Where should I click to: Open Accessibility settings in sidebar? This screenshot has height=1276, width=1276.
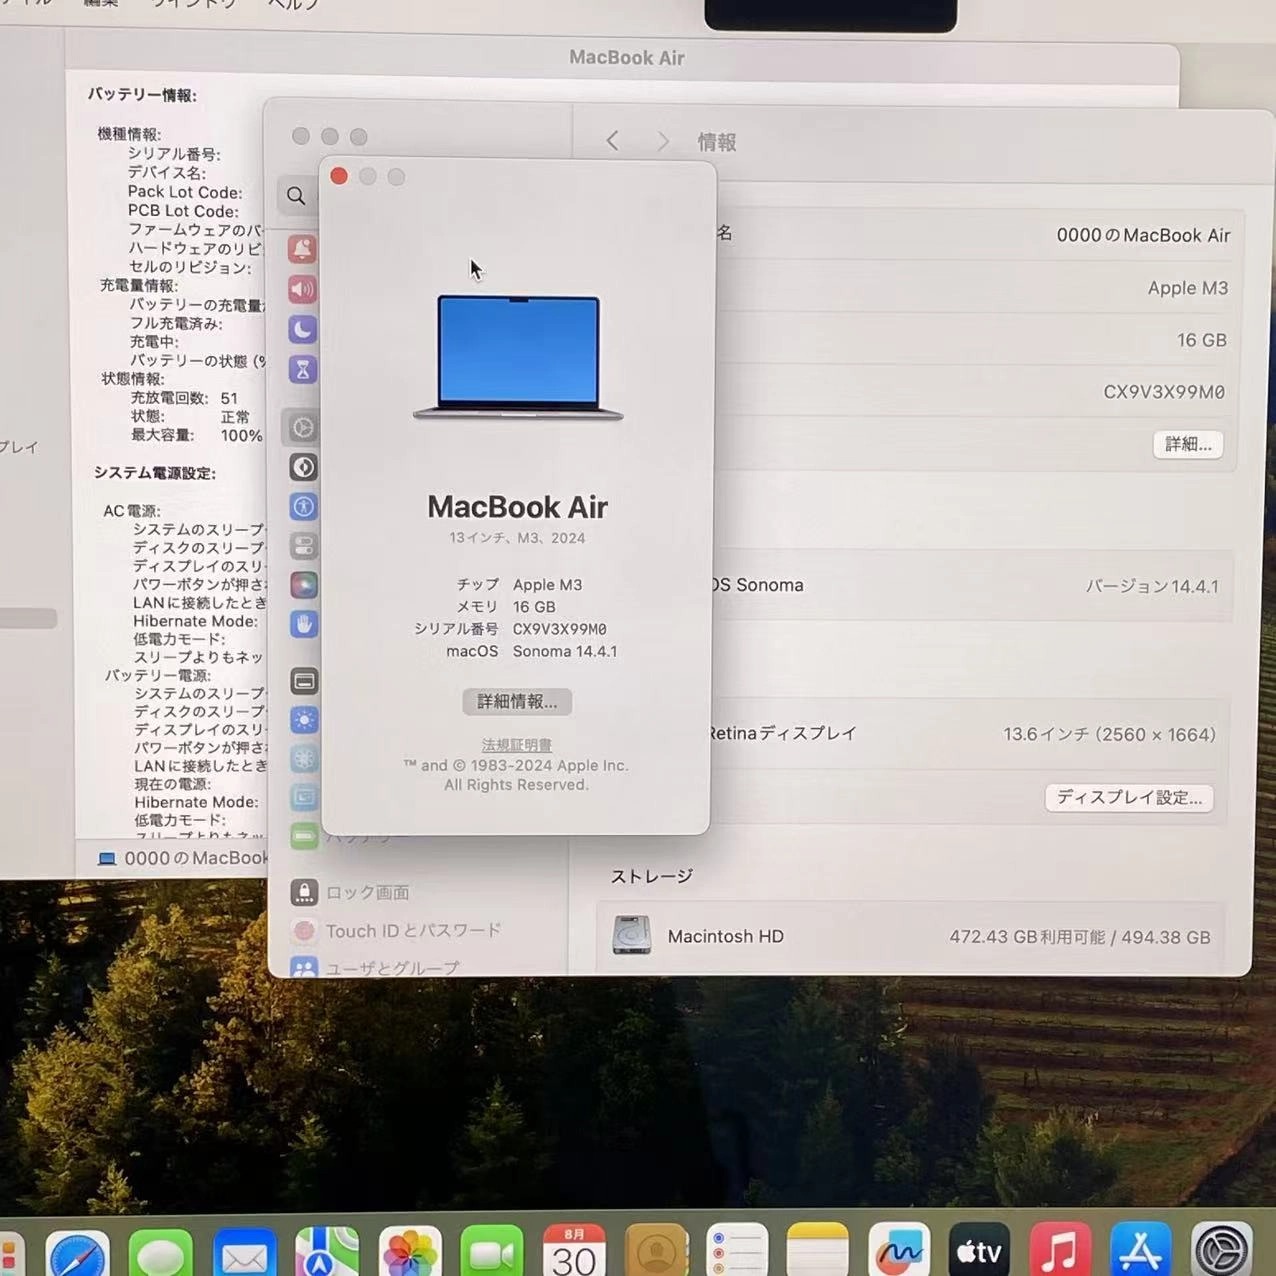pos(303,506)
